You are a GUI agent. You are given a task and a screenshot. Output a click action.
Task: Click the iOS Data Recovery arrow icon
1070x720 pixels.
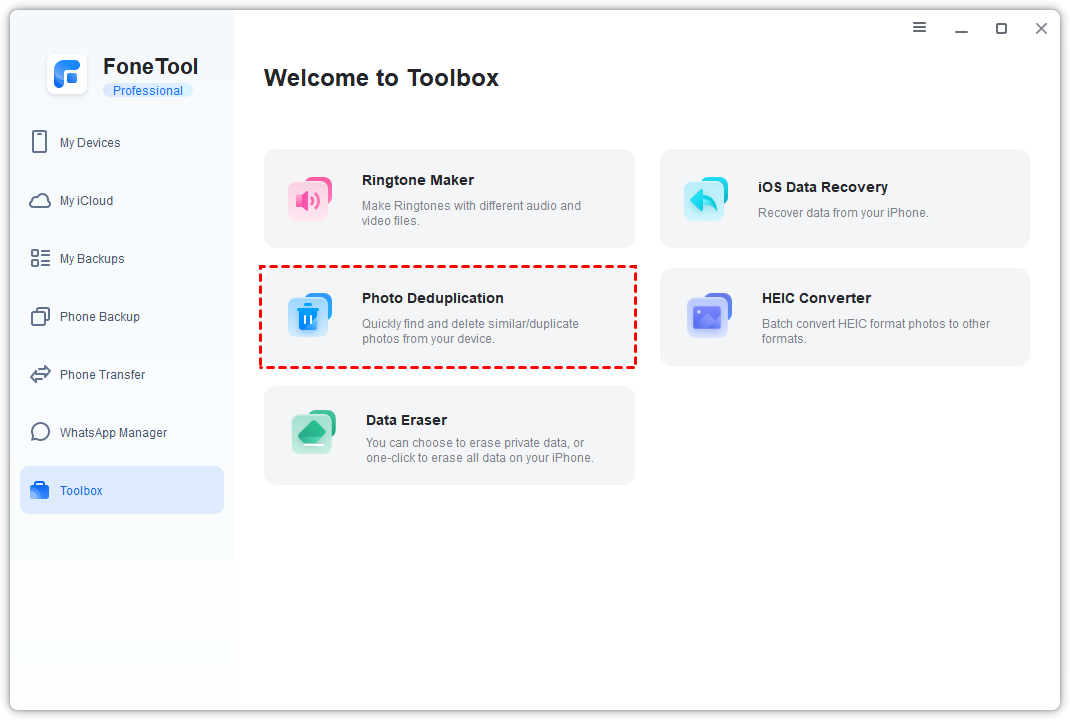(706, 199)
